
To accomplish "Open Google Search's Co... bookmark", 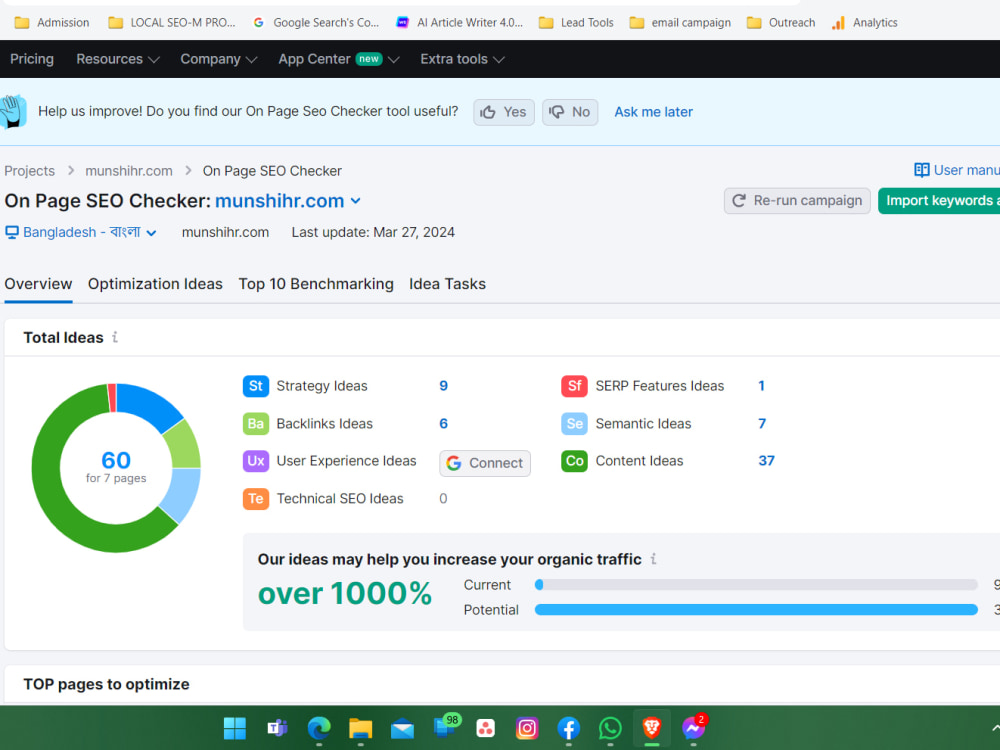I will [x=316, y=22].
